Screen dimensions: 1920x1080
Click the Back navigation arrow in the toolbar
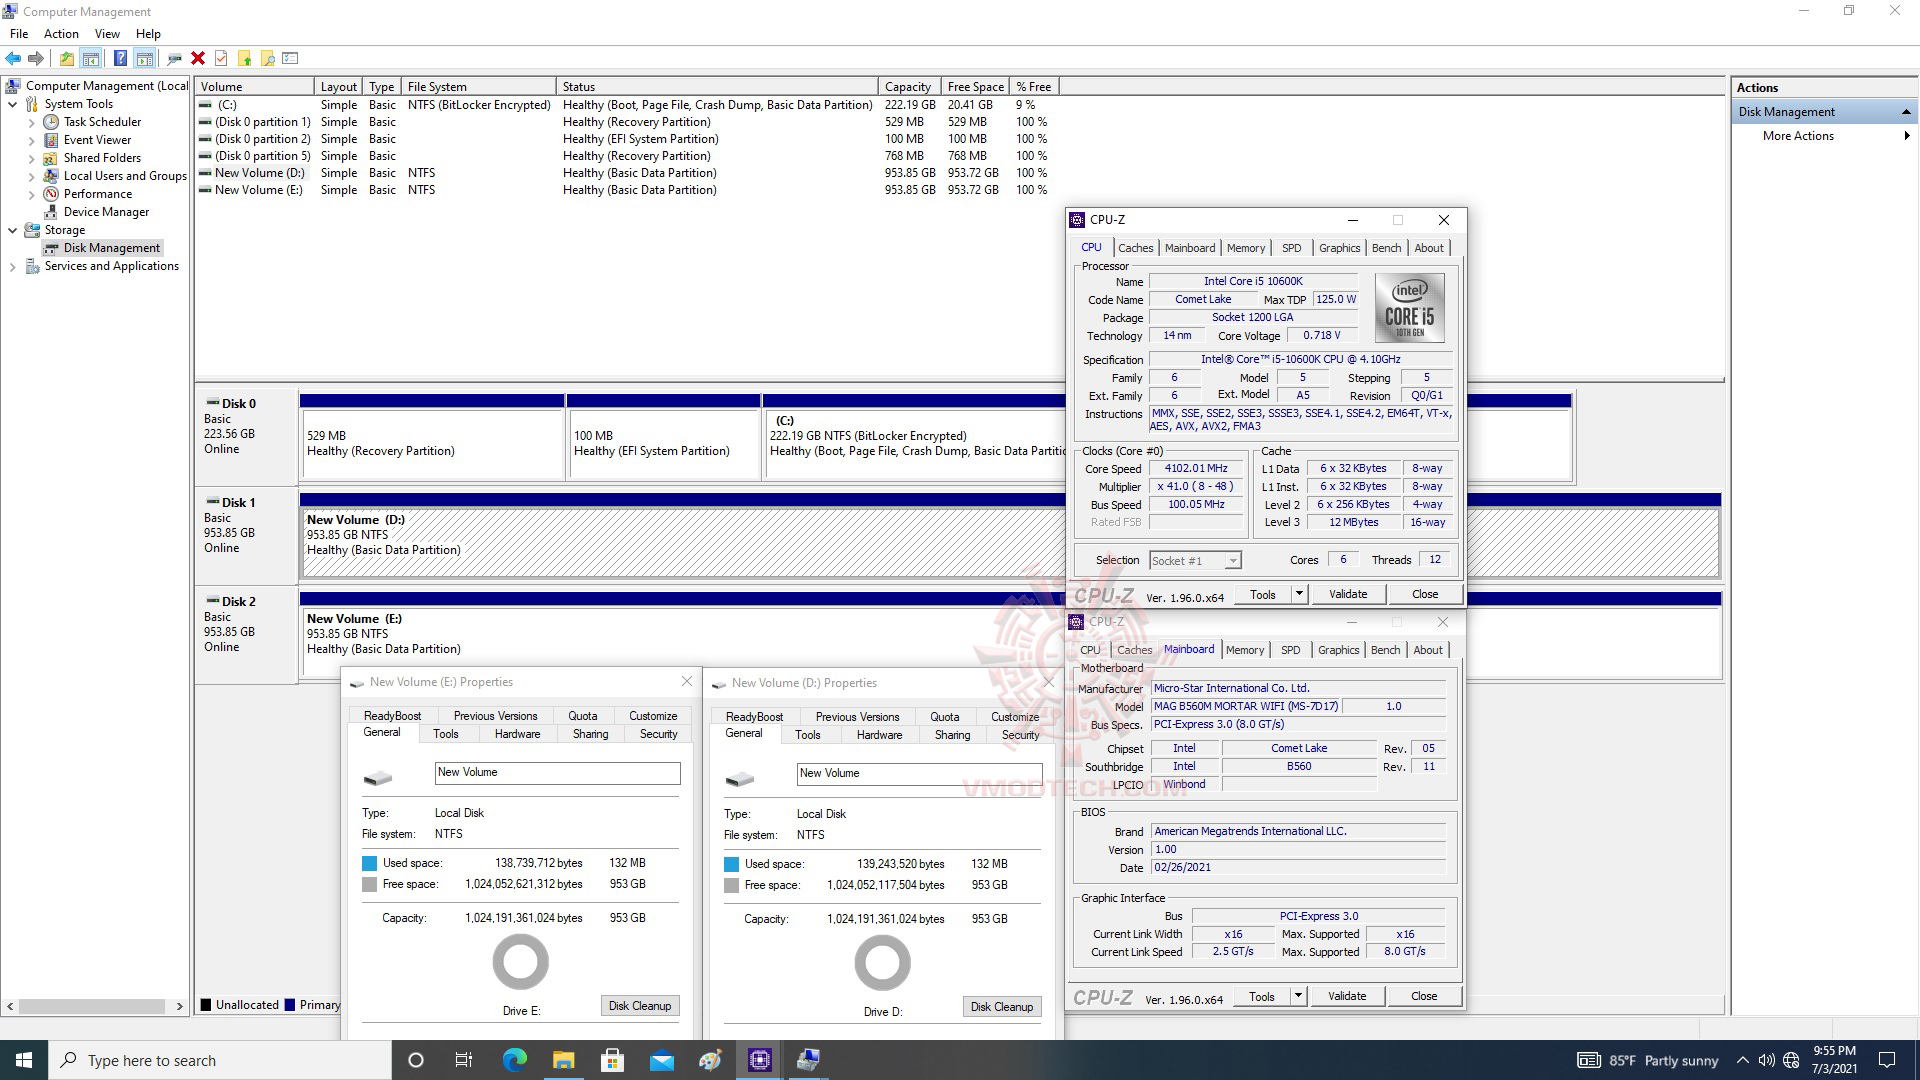tap(13, 58)
